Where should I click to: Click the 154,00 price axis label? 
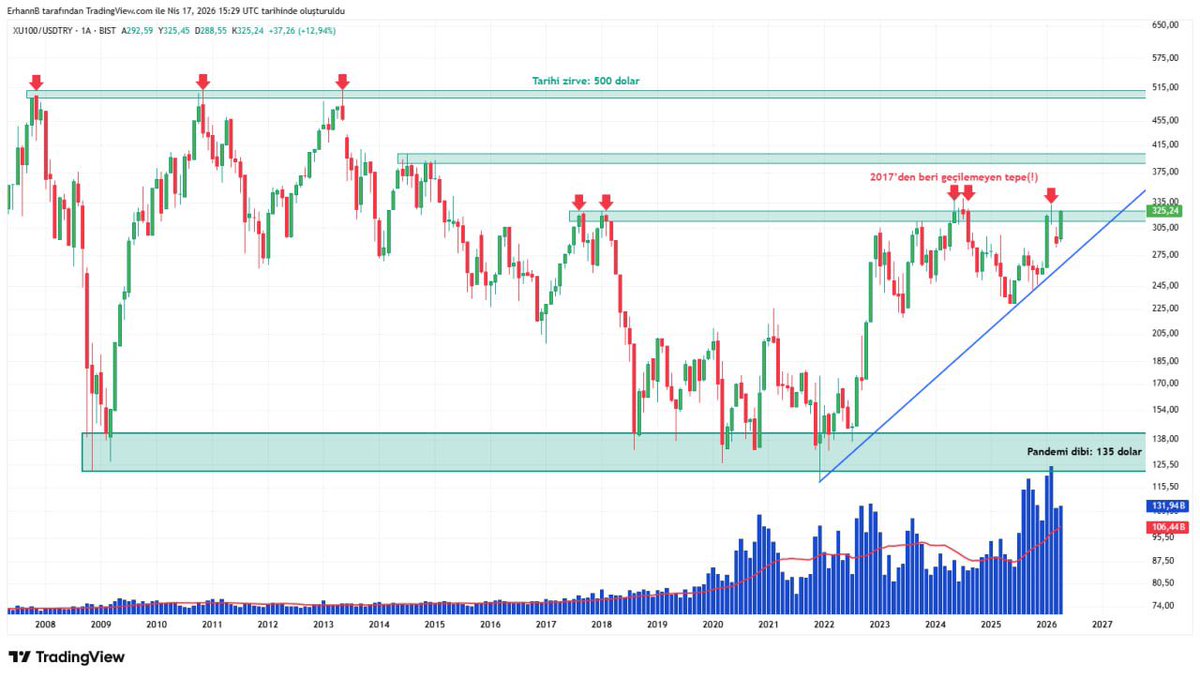coord(1164,410)
